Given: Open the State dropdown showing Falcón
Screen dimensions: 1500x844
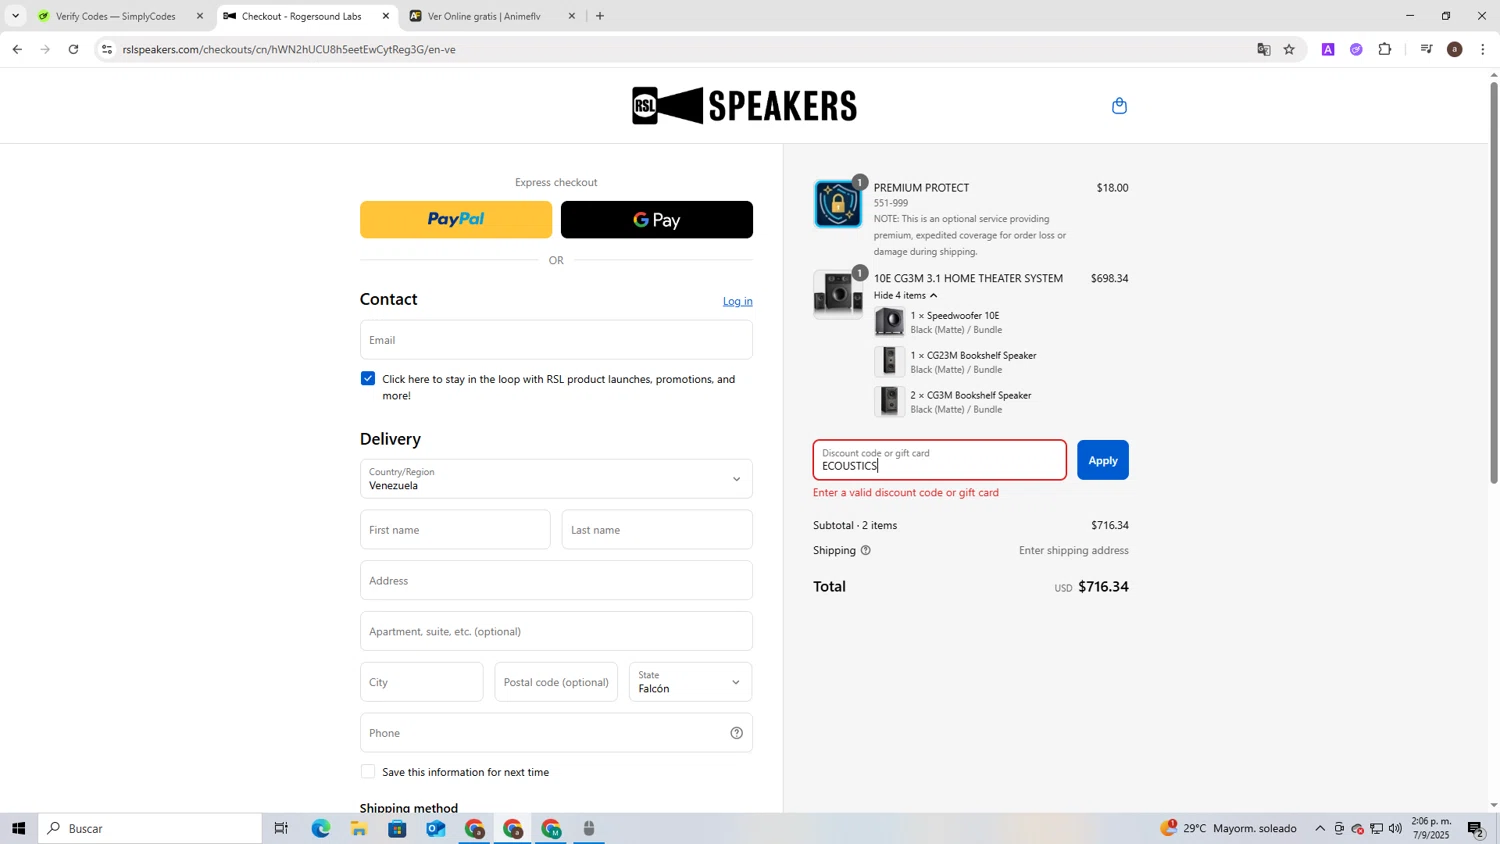Looking at the screenshot, I should click(x=690, y=682).
